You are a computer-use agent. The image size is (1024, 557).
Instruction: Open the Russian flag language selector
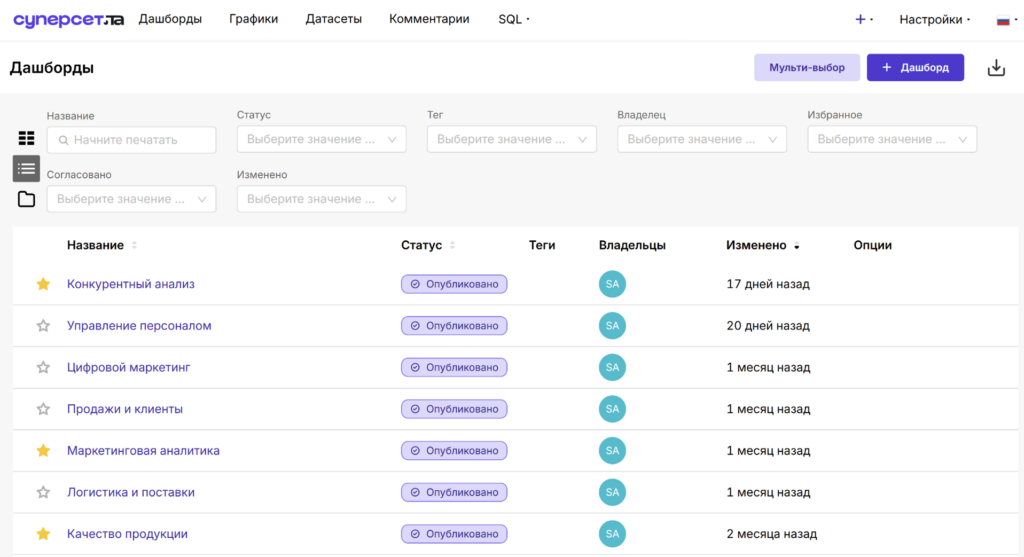coord(1006,20)
